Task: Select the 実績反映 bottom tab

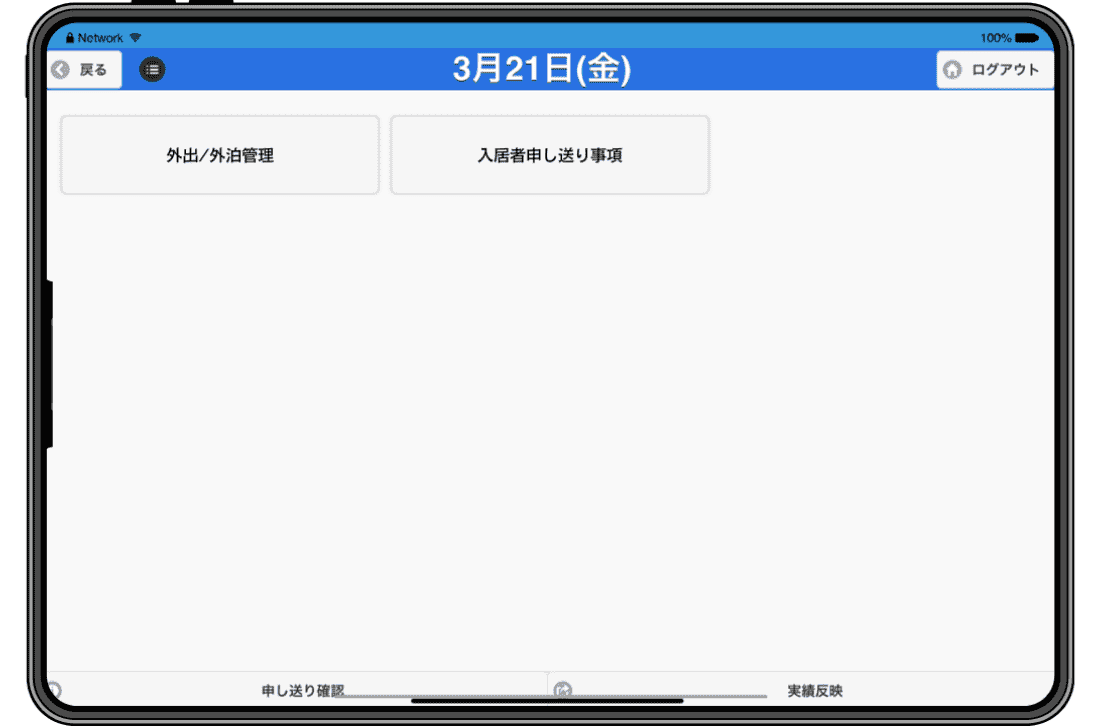Action: (x=802, y=690)
